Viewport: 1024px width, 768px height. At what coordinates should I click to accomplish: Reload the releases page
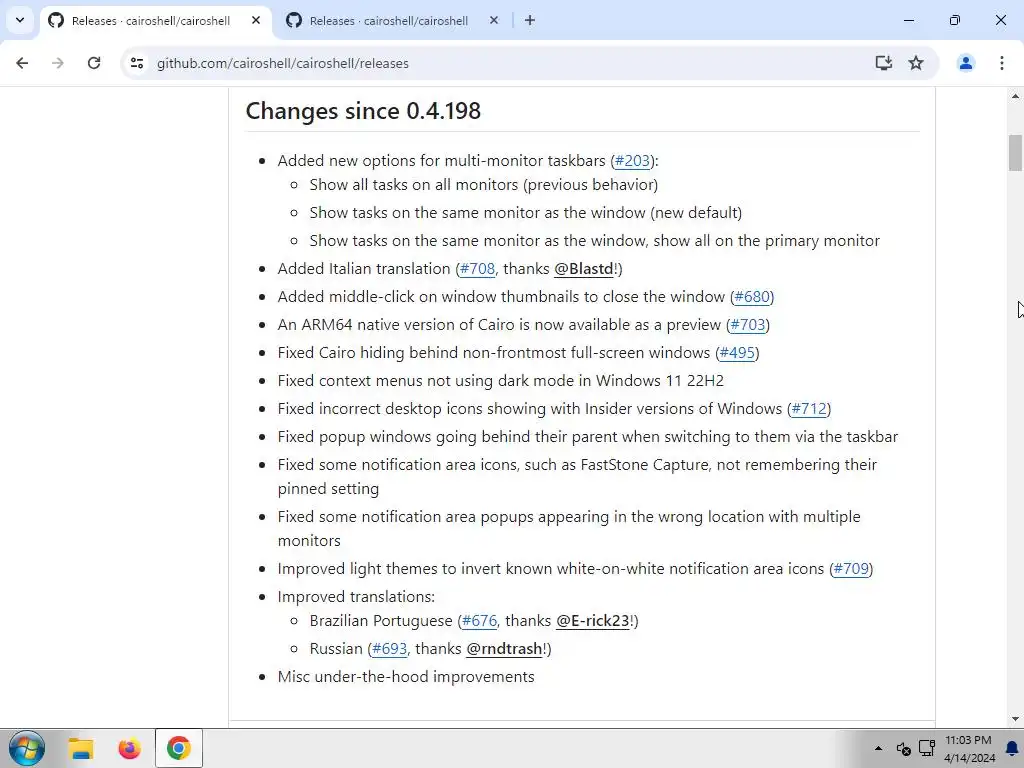(94, 63)
